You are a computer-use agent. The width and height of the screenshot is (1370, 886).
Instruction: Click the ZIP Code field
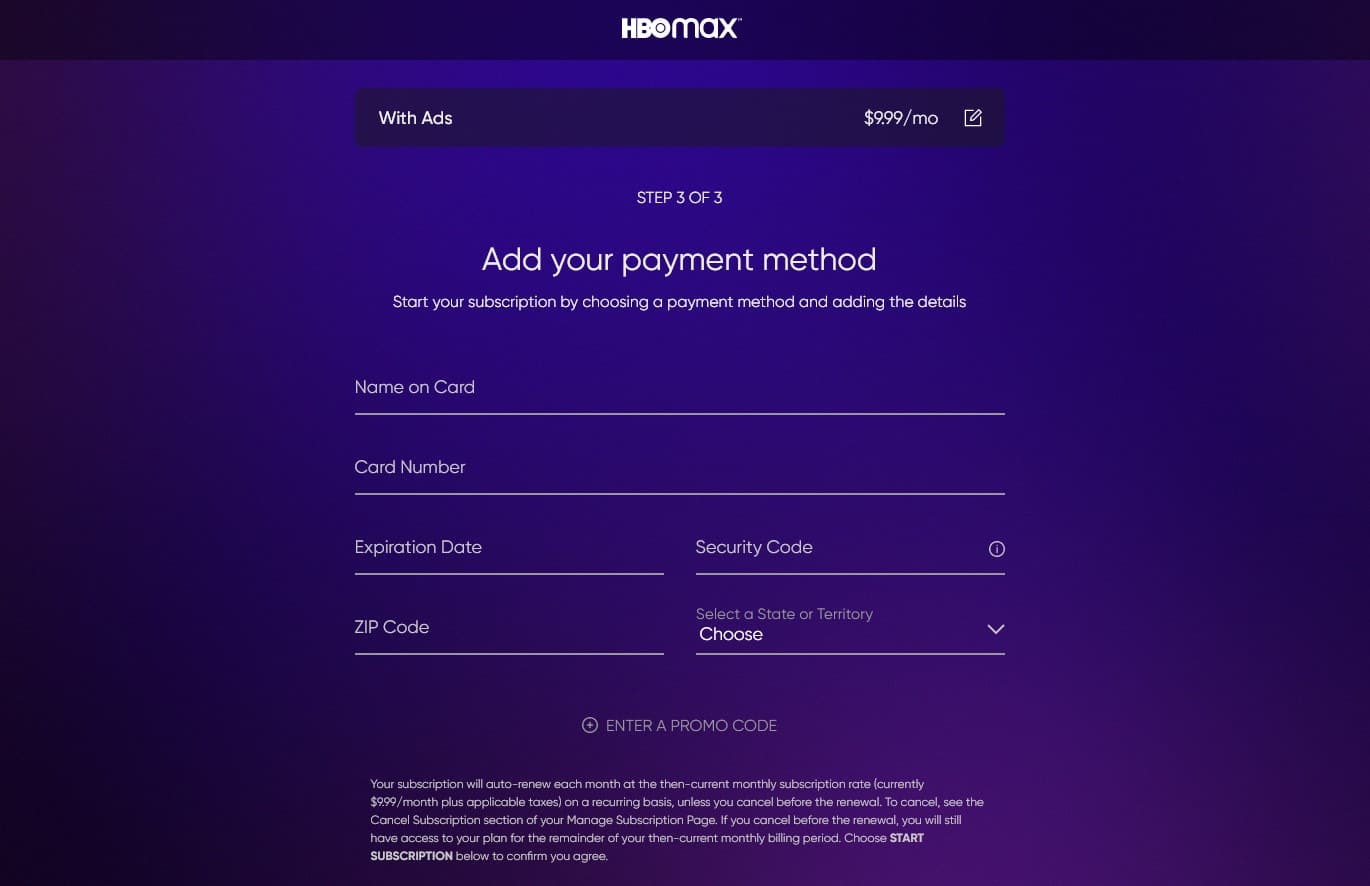click(x=509, y=628)
